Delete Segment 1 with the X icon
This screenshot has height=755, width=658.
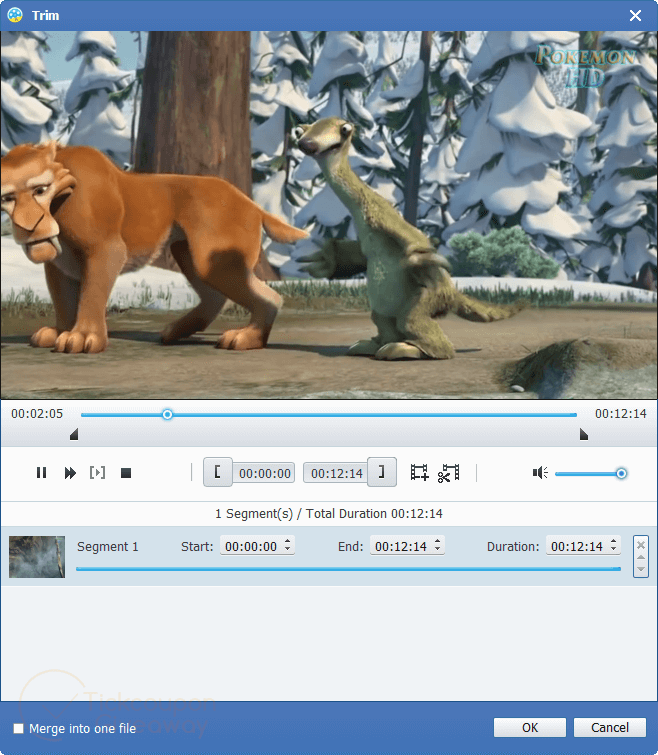point(641,545)
